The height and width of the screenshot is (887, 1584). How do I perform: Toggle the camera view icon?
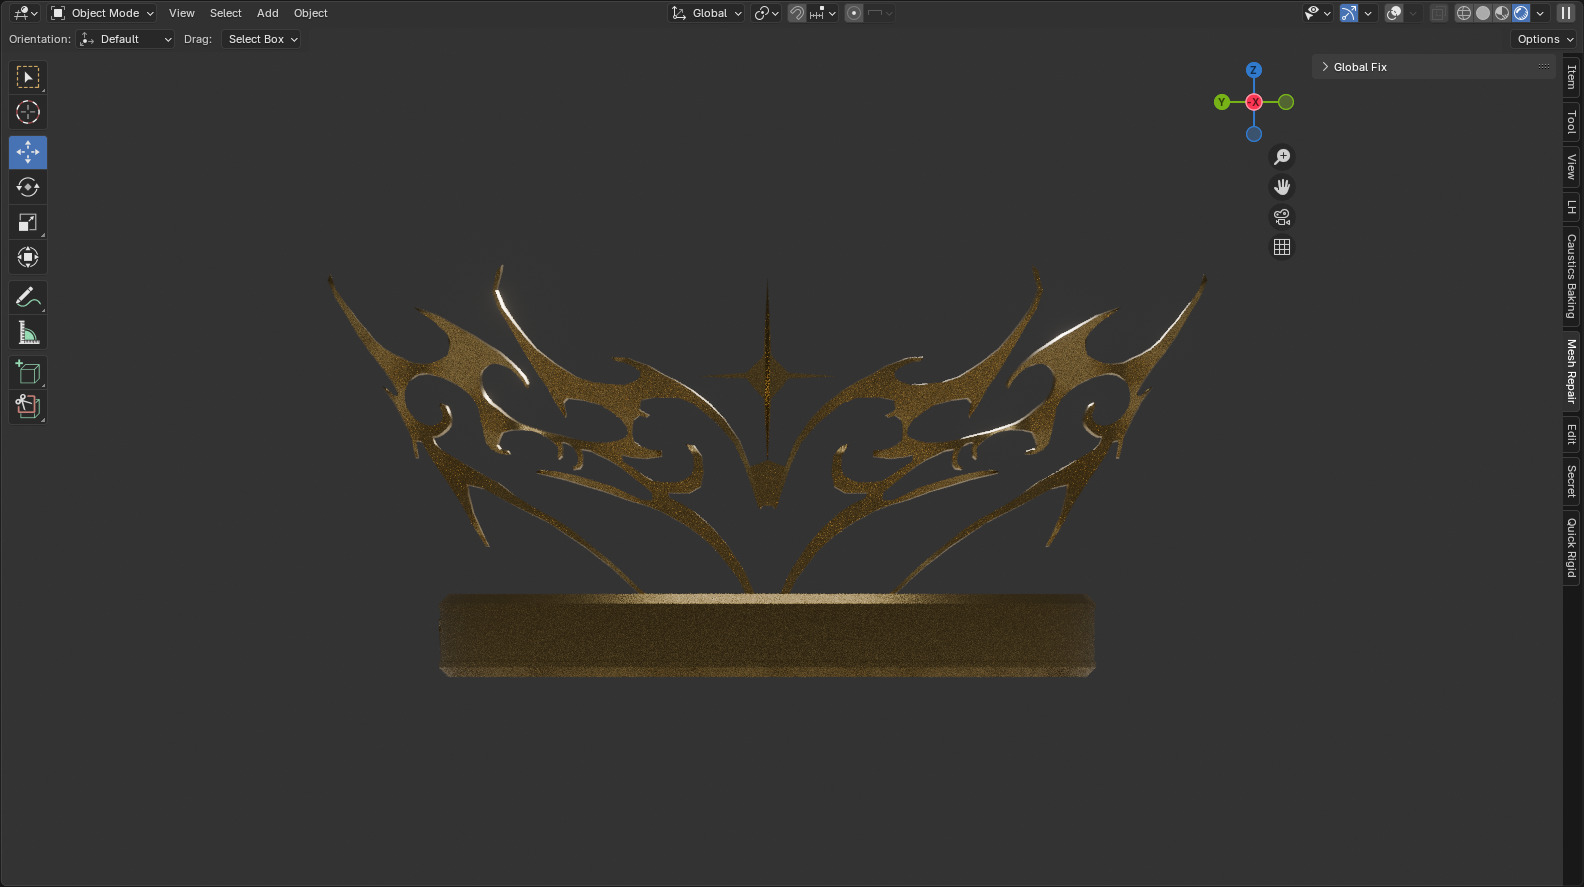click(x=1282, y=217)
